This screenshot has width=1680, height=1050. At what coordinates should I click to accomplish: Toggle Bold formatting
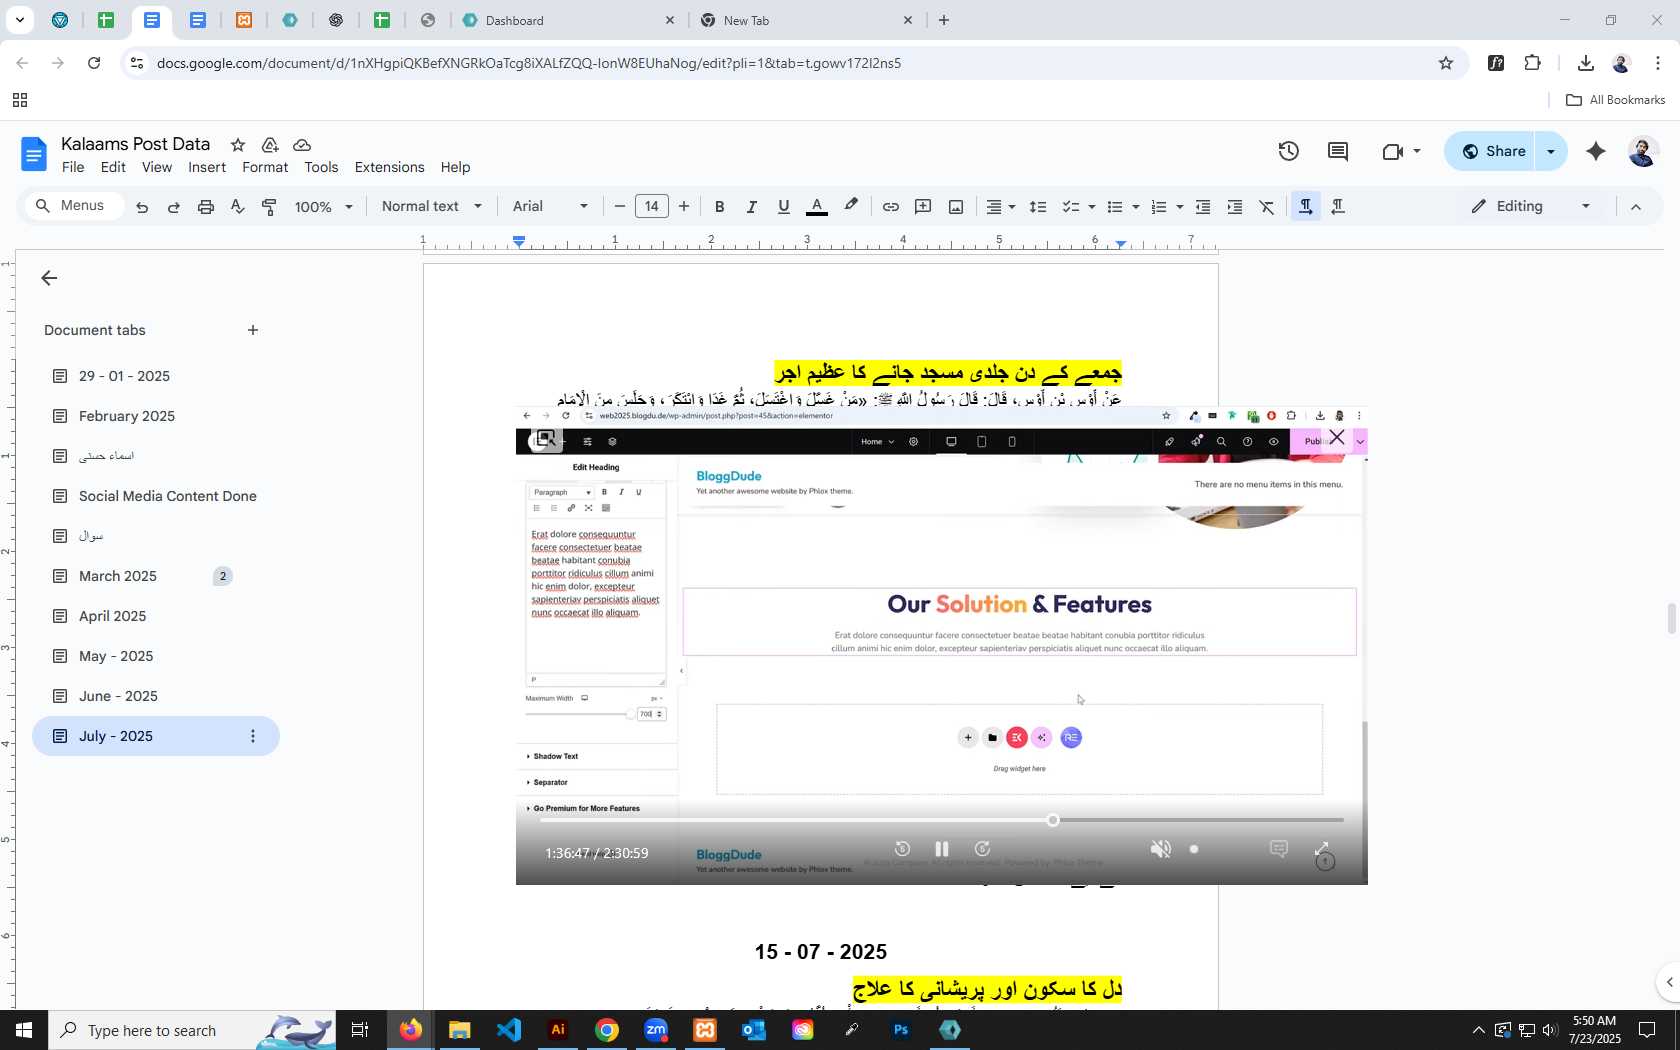coord(719,207)
